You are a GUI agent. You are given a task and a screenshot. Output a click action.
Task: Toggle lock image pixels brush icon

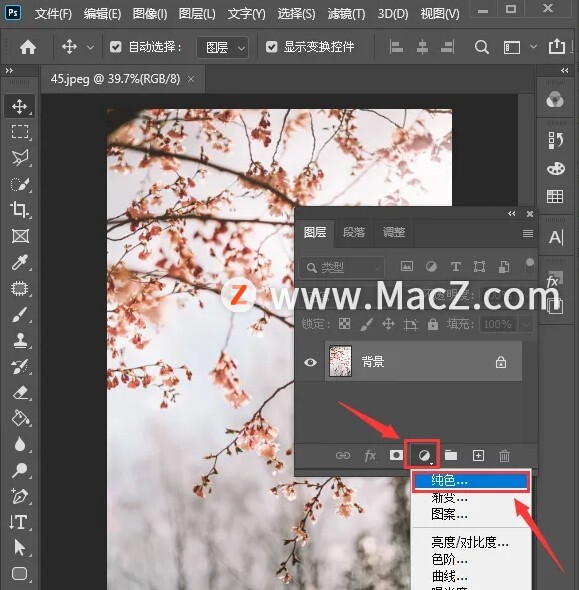point(367,324)
